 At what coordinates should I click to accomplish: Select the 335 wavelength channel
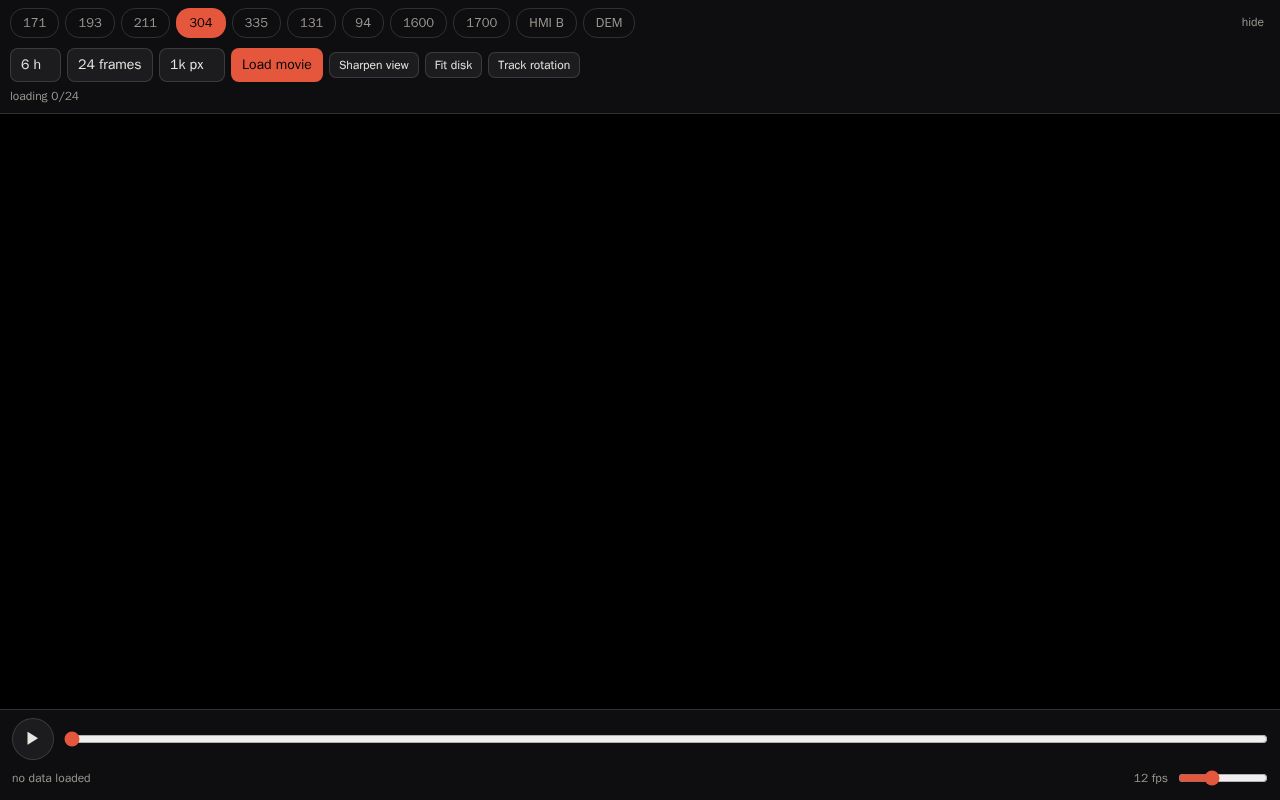[256, 23]
